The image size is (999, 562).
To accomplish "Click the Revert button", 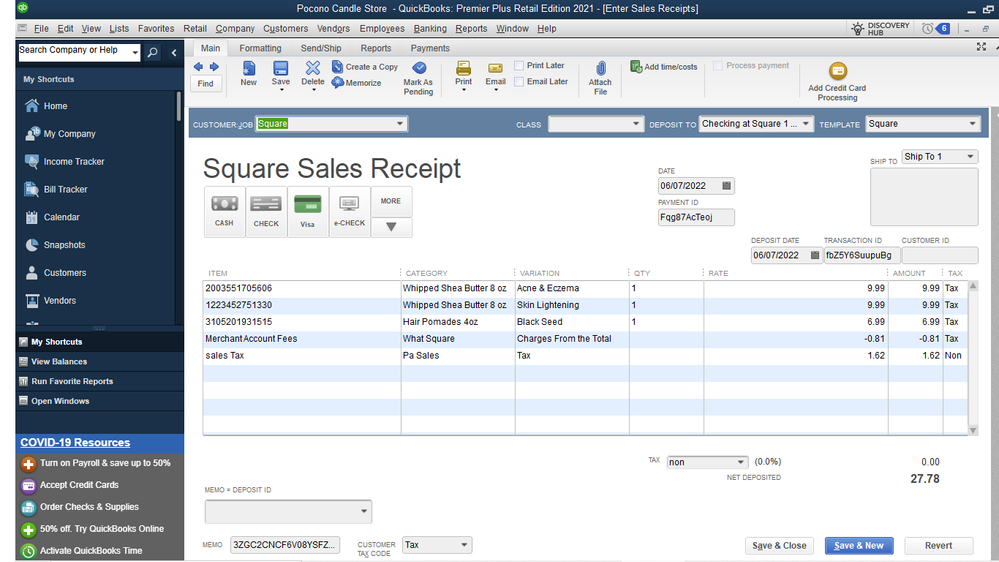I will coord(938,546).
